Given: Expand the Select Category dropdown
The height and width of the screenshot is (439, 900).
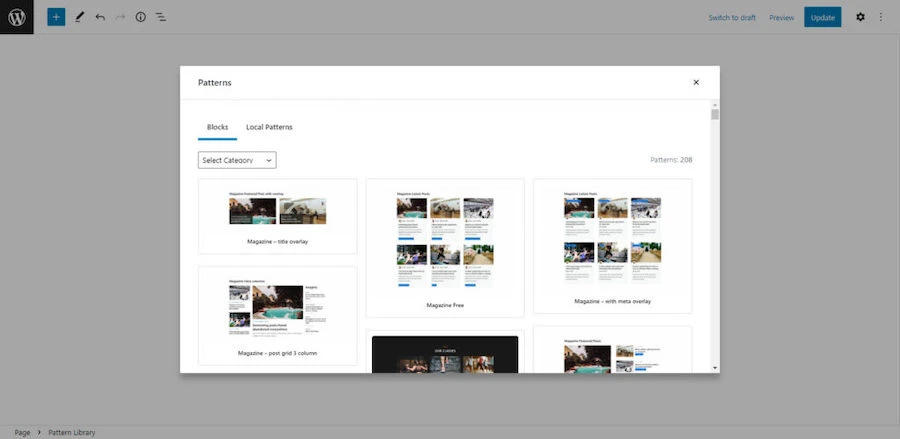Looking at the screenshot, I should click(x=237, y=160).
